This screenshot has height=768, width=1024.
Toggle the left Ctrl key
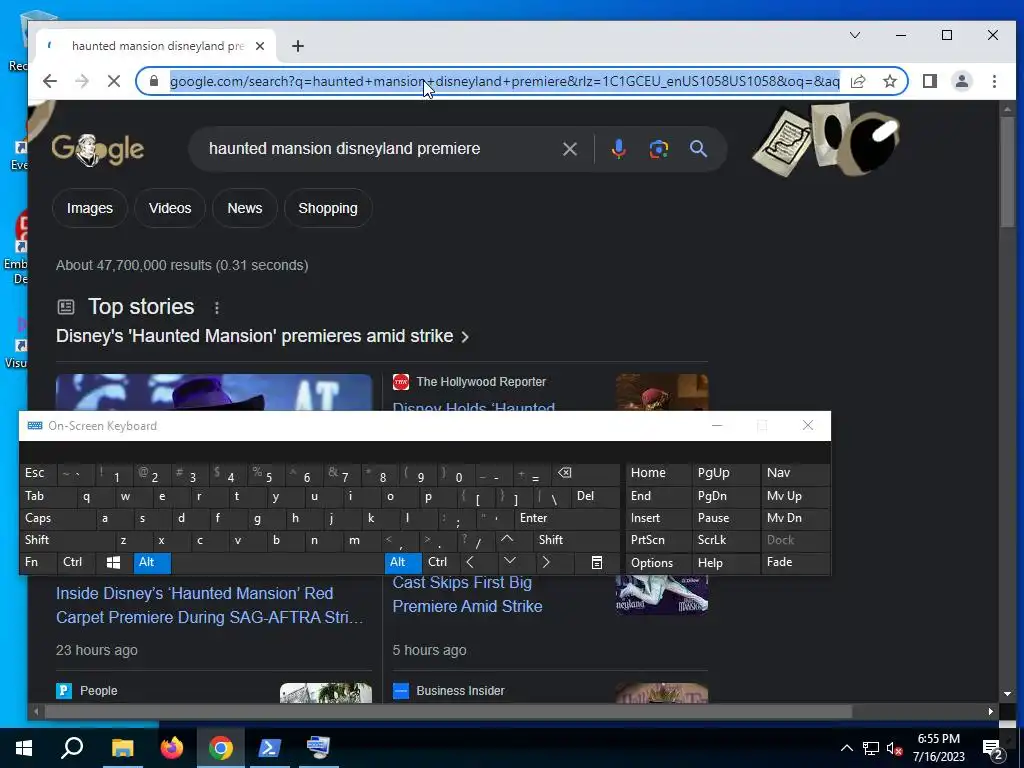(x=76, y=562)
